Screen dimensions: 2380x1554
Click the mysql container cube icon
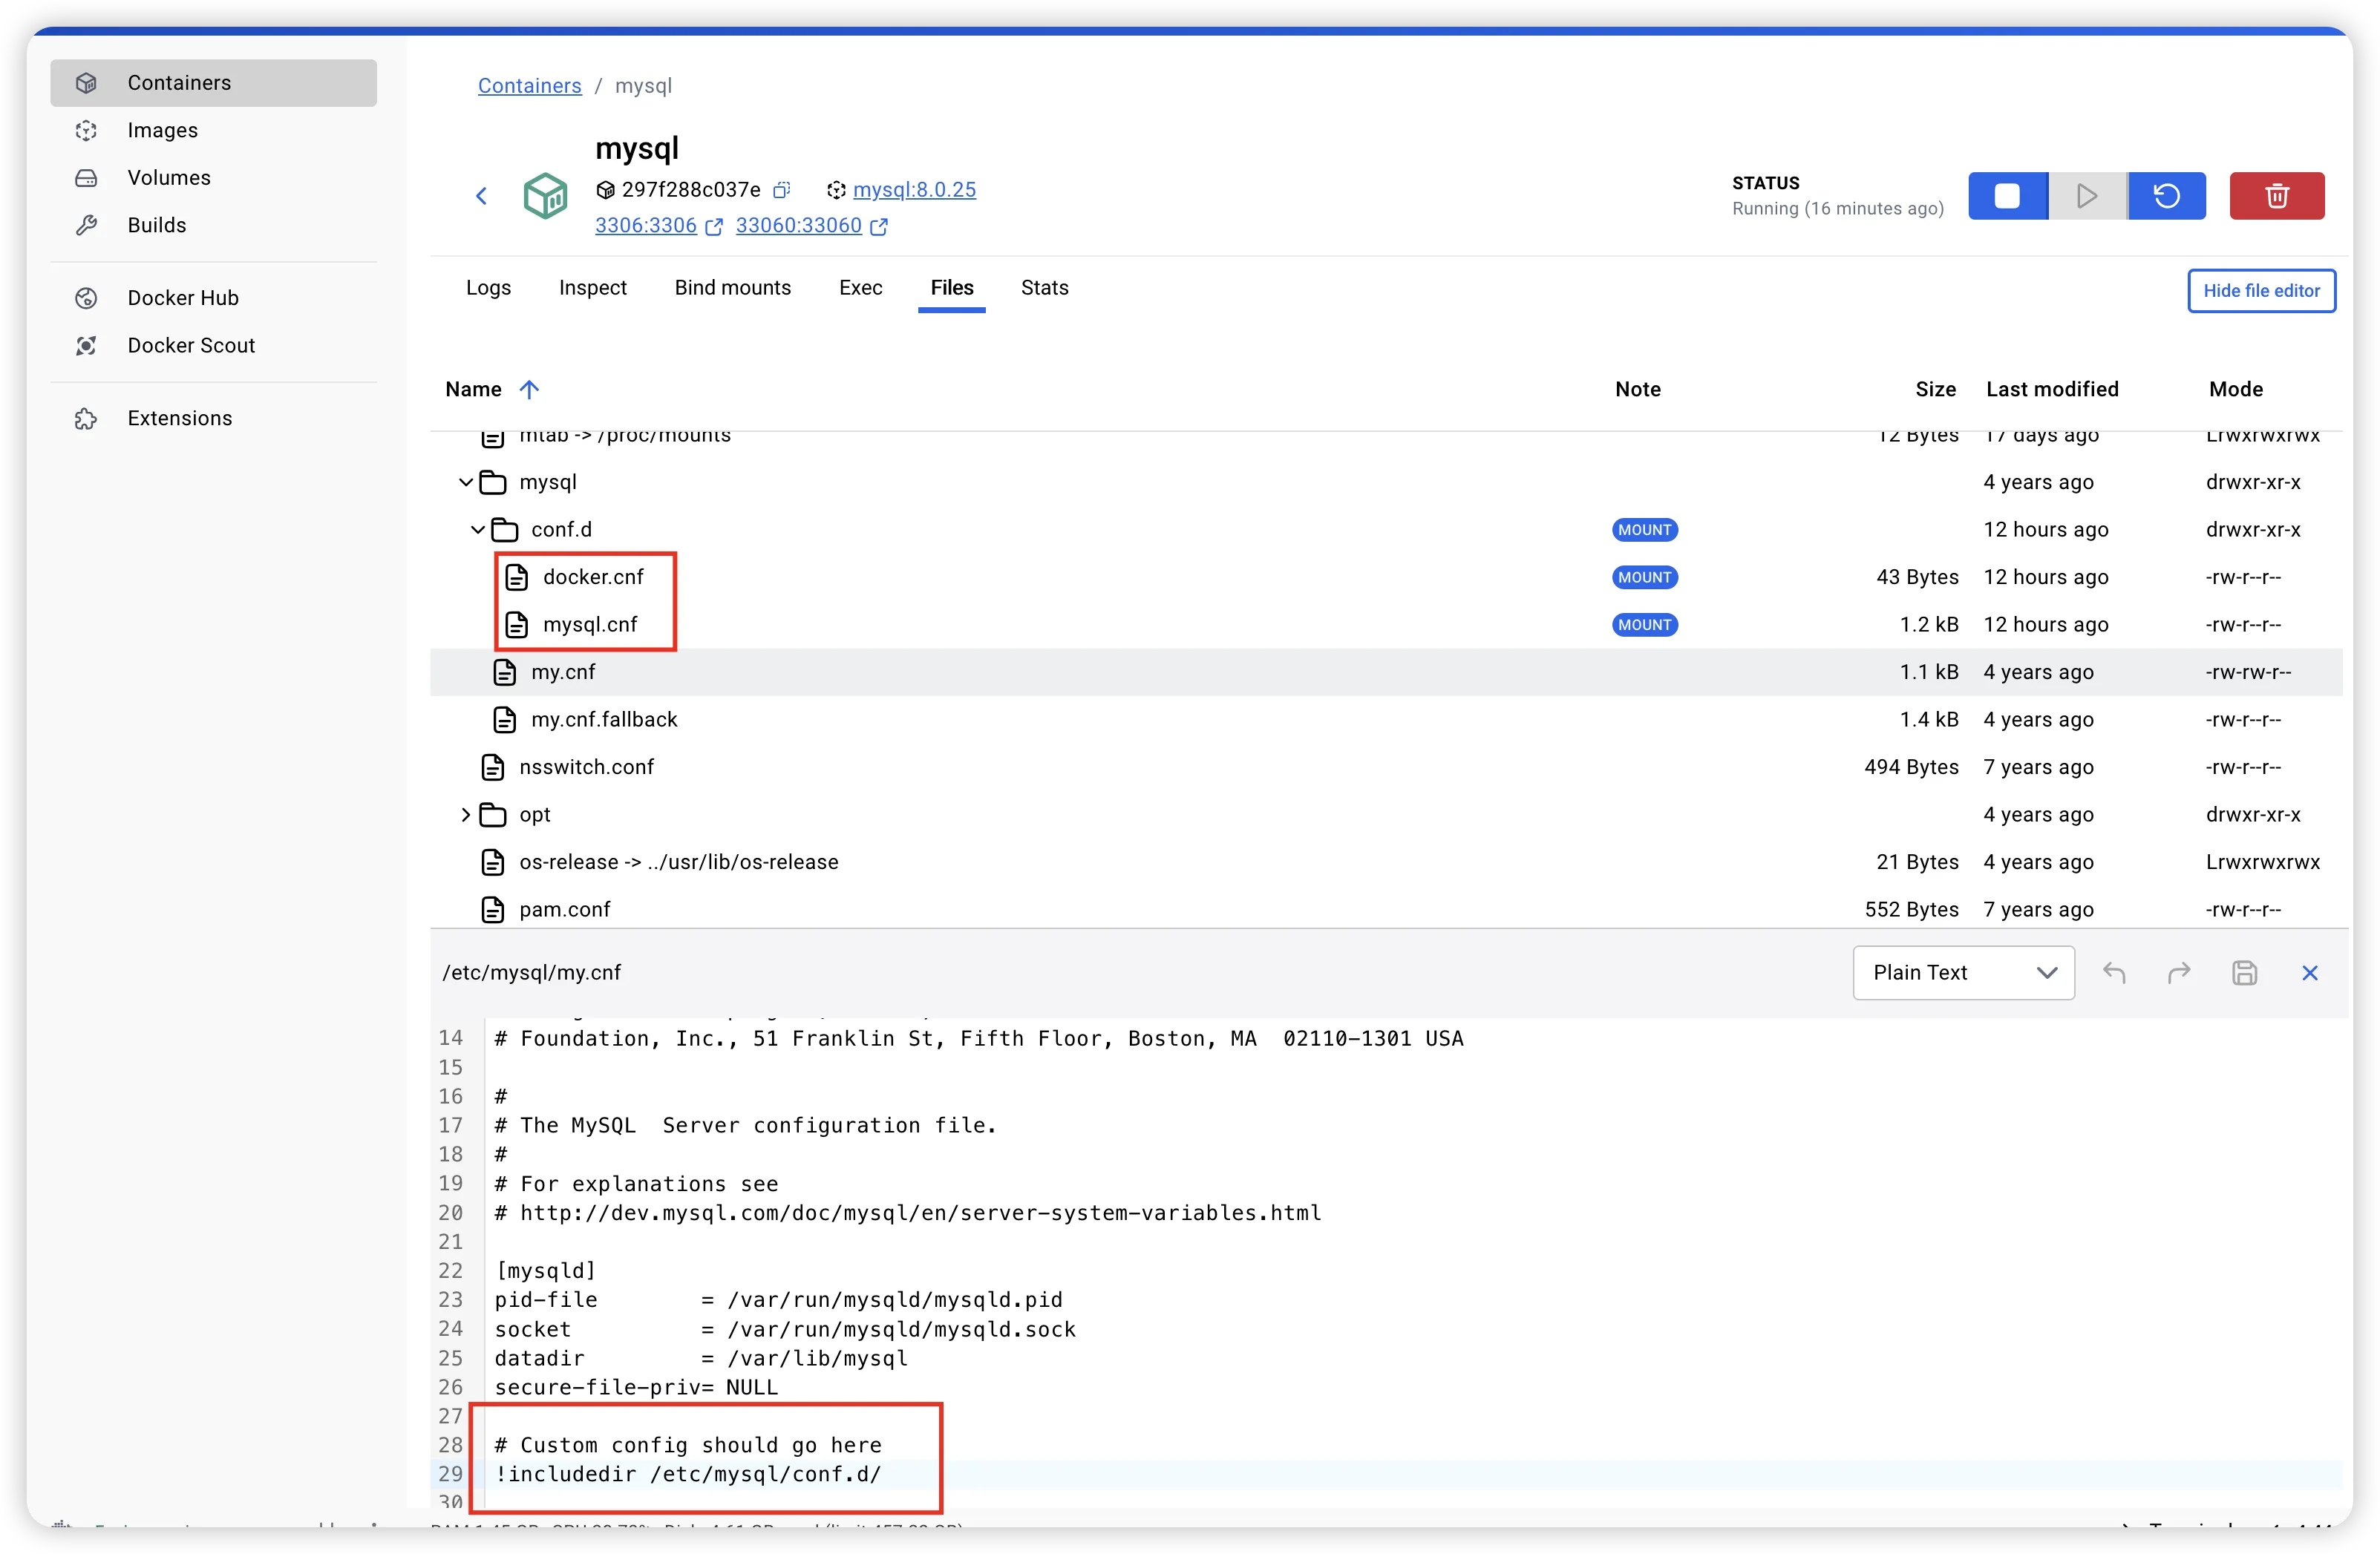click(545, 196)
